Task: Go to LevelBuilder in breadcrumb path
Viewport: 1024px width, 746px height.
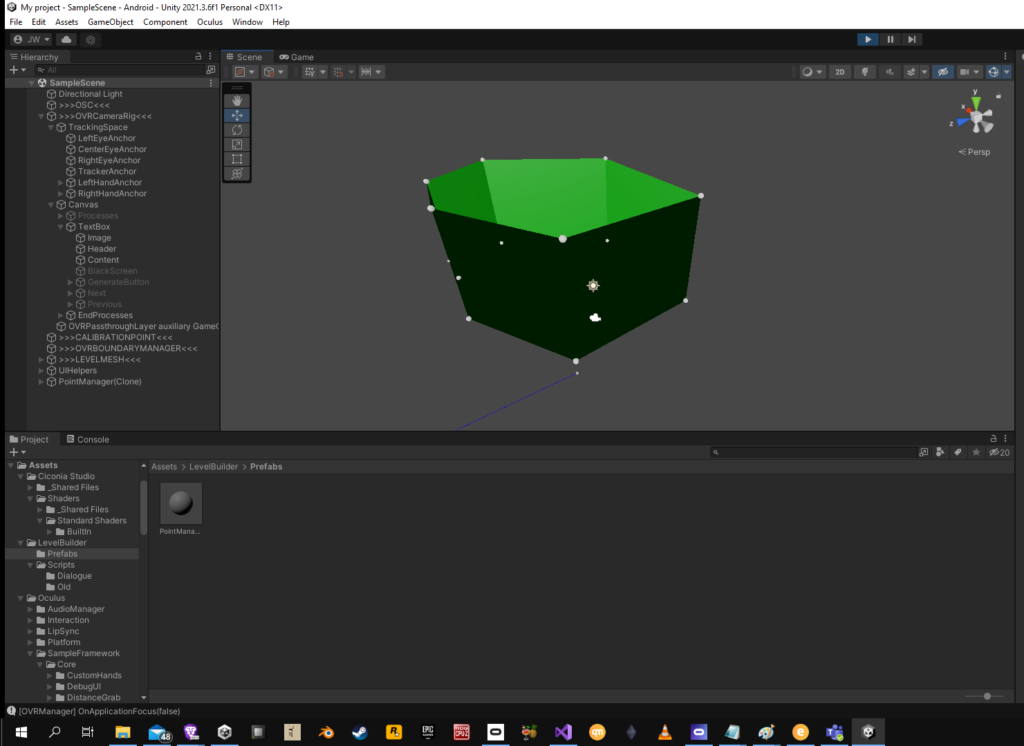Action: click(214, 467)
